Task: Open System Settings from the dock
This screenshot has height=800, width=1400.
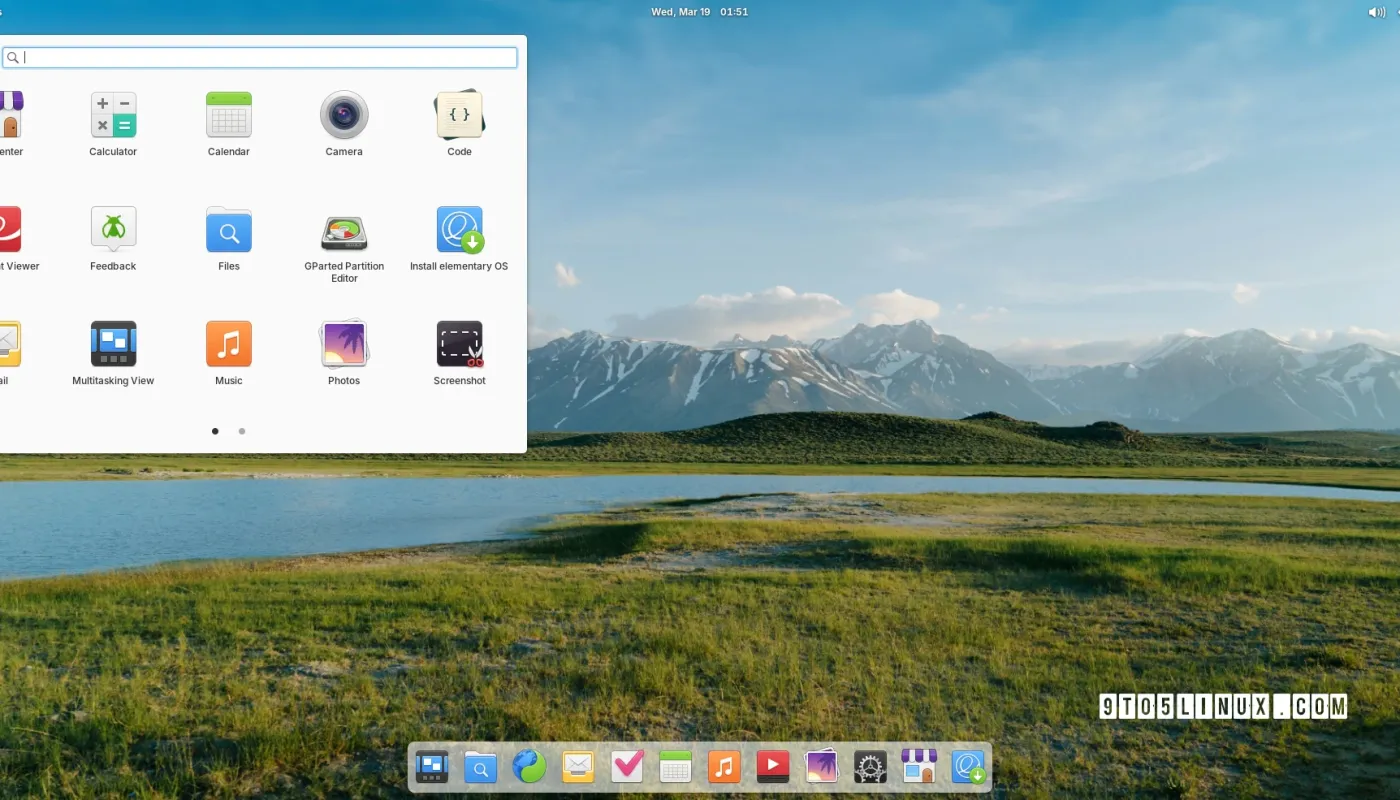Action: [869, 766]
